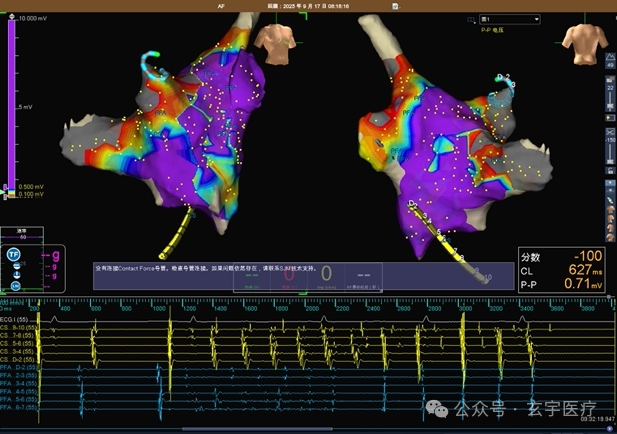This screenshot has height=434, width=617.
Task: Click the front-facing torso orientation model
Action: pos(275,43)
